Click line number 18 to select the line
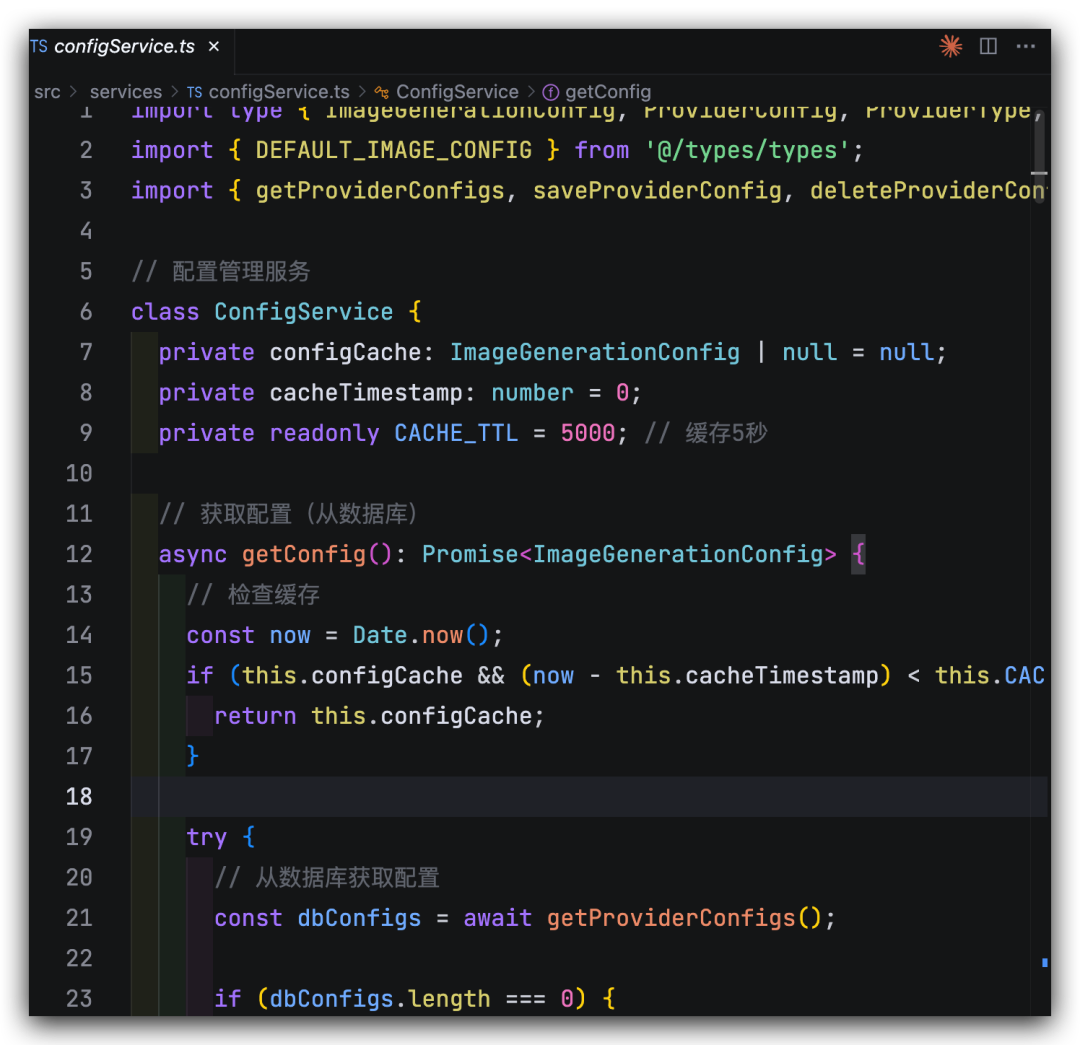Image resolution: width=1080 pixels, height=1045 pixels. click(x=79, y=796)
